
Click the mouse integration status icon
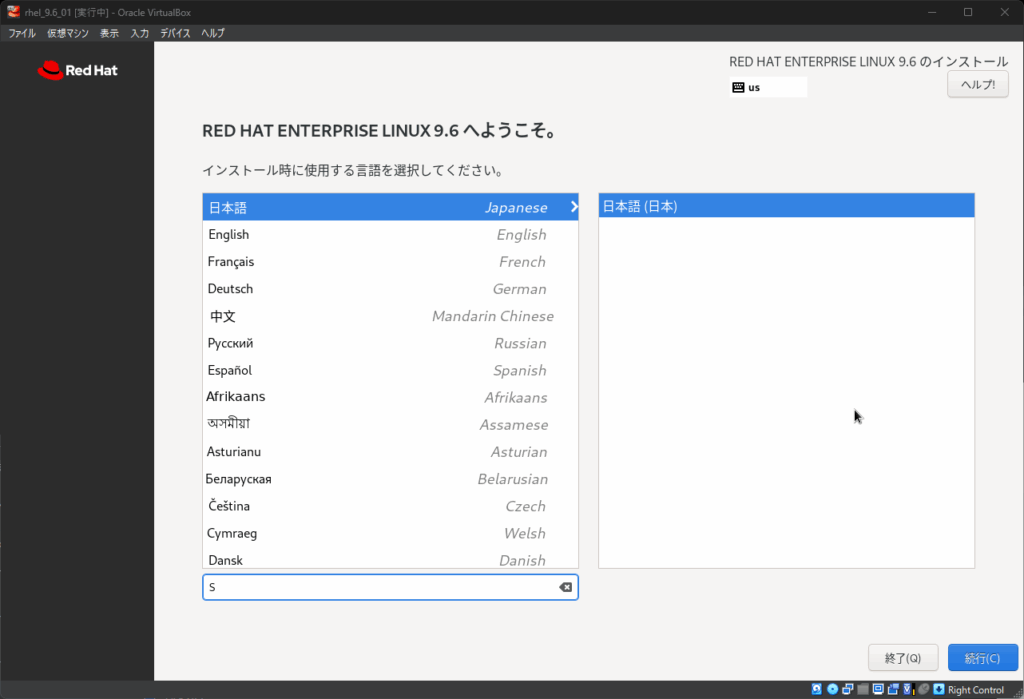tap(923, 689)
